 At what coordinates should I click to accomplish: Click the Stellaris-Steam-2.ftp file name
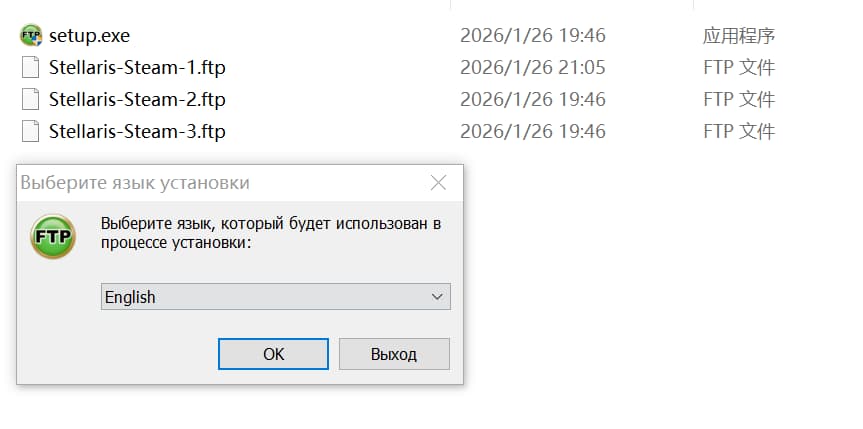pos(137,99)
